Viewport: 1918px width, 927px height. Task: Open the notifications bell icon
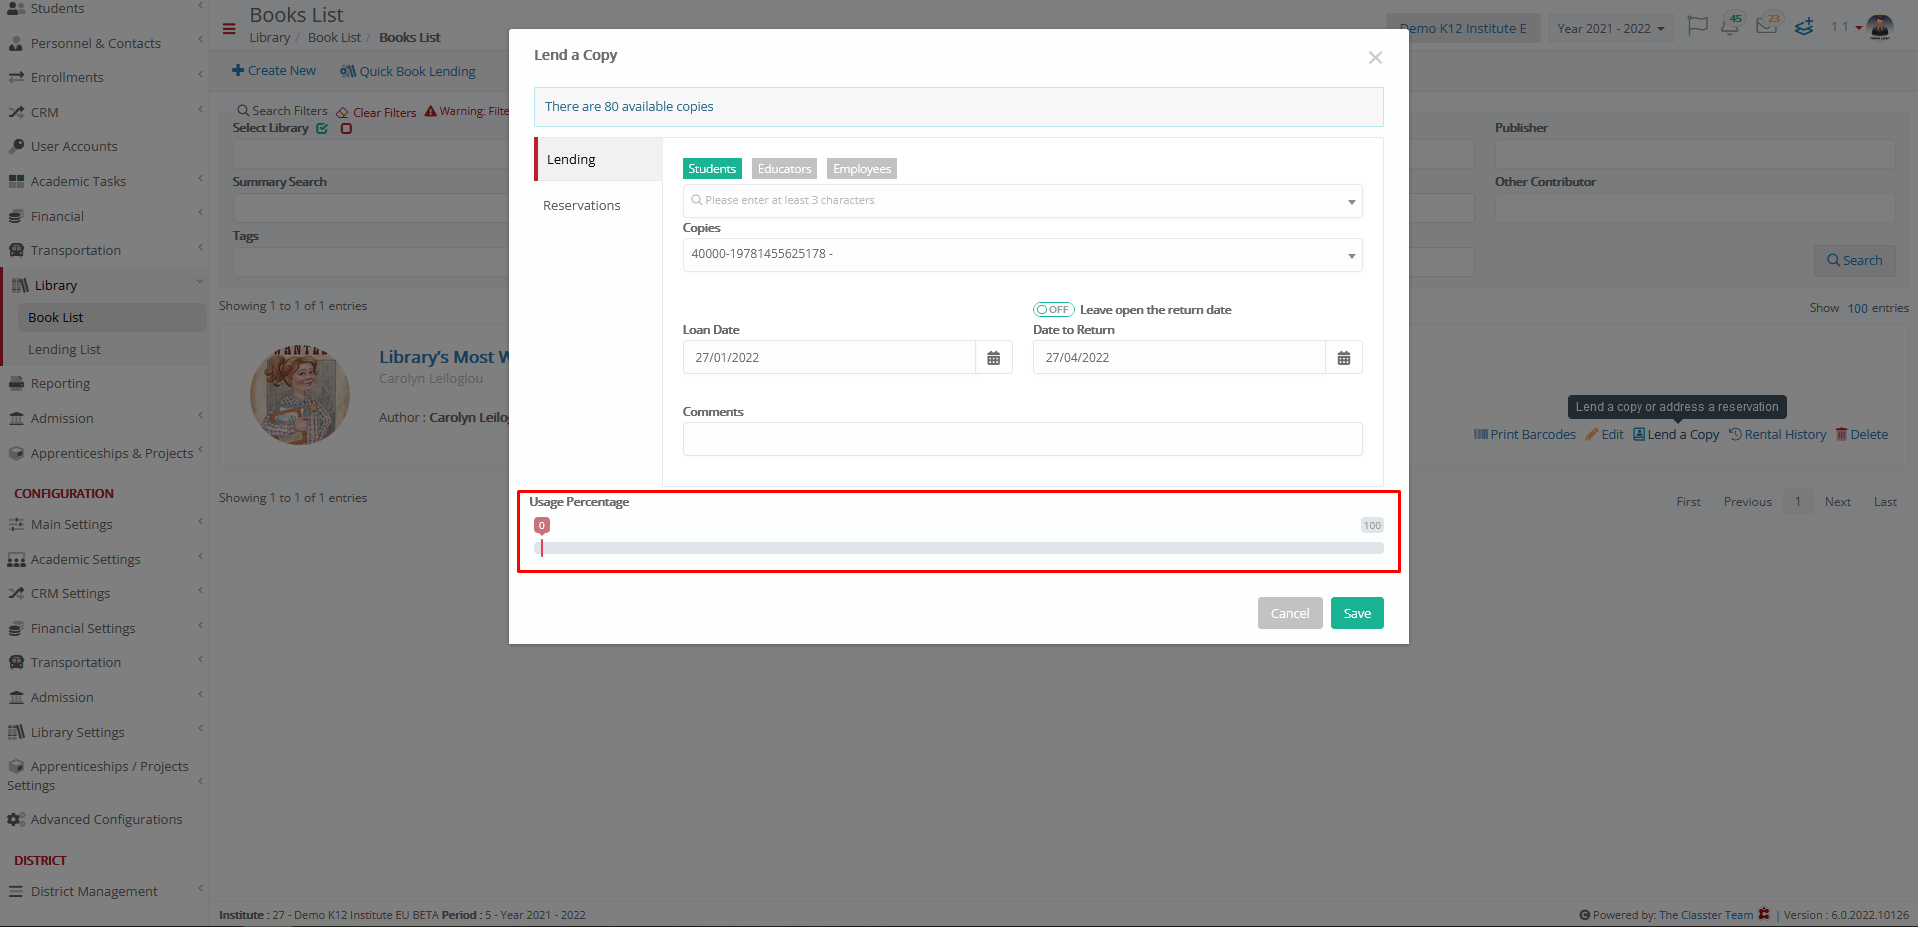[x=1730, y=26]
